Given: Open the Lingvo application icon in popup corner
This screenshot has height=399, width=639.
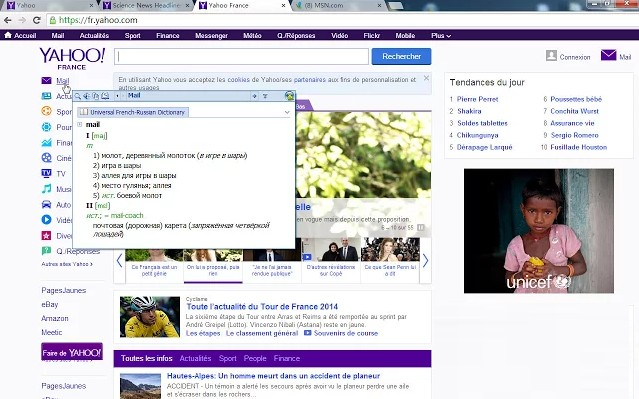Looking at the screenshot, I should [289, 96].
